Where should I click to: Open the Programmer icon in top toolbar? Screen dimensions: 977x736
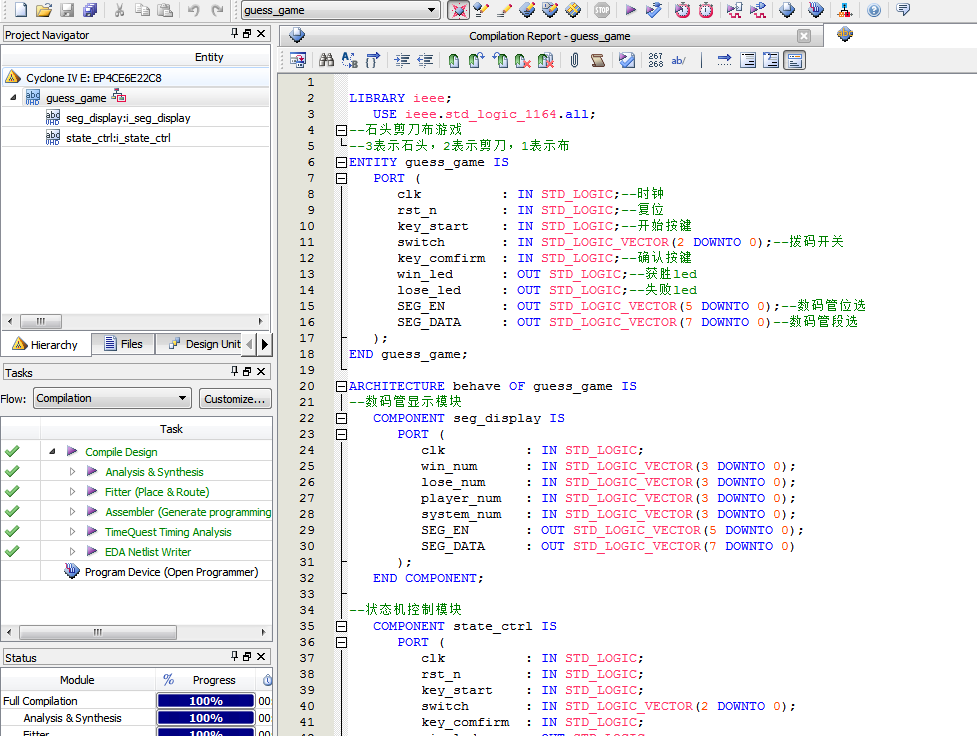(x=816, y=9)
